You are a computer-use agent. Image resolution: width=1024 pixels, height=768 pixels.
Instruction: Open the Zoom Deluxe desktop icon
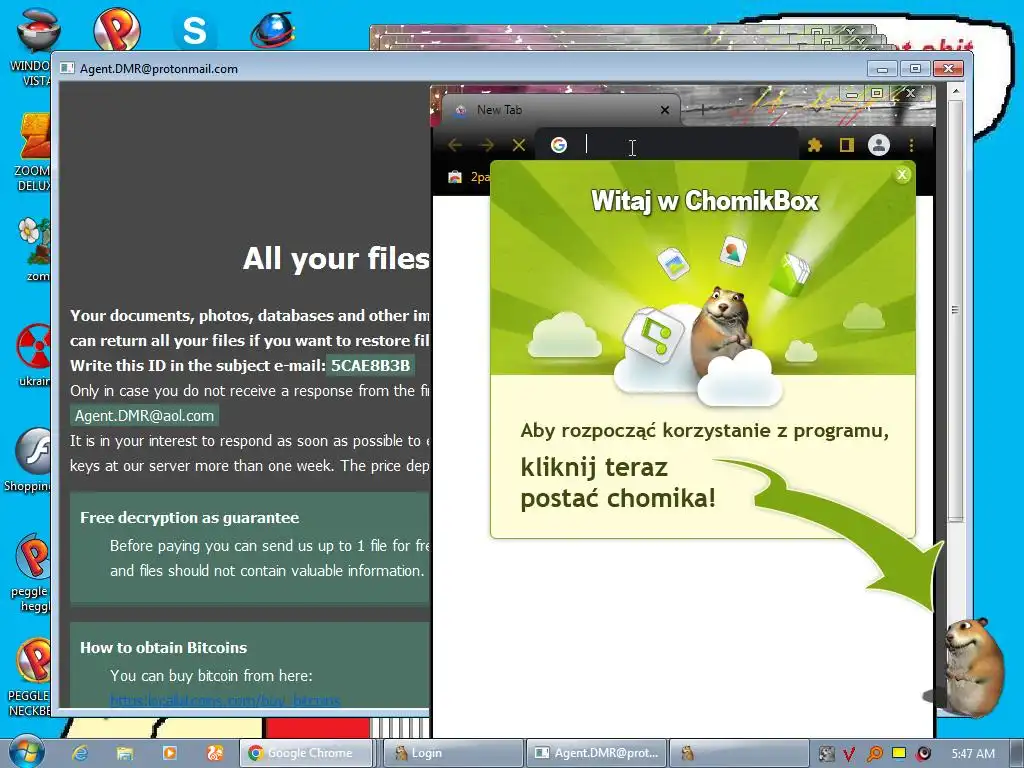pyautogui.click(x=33, y=152)
